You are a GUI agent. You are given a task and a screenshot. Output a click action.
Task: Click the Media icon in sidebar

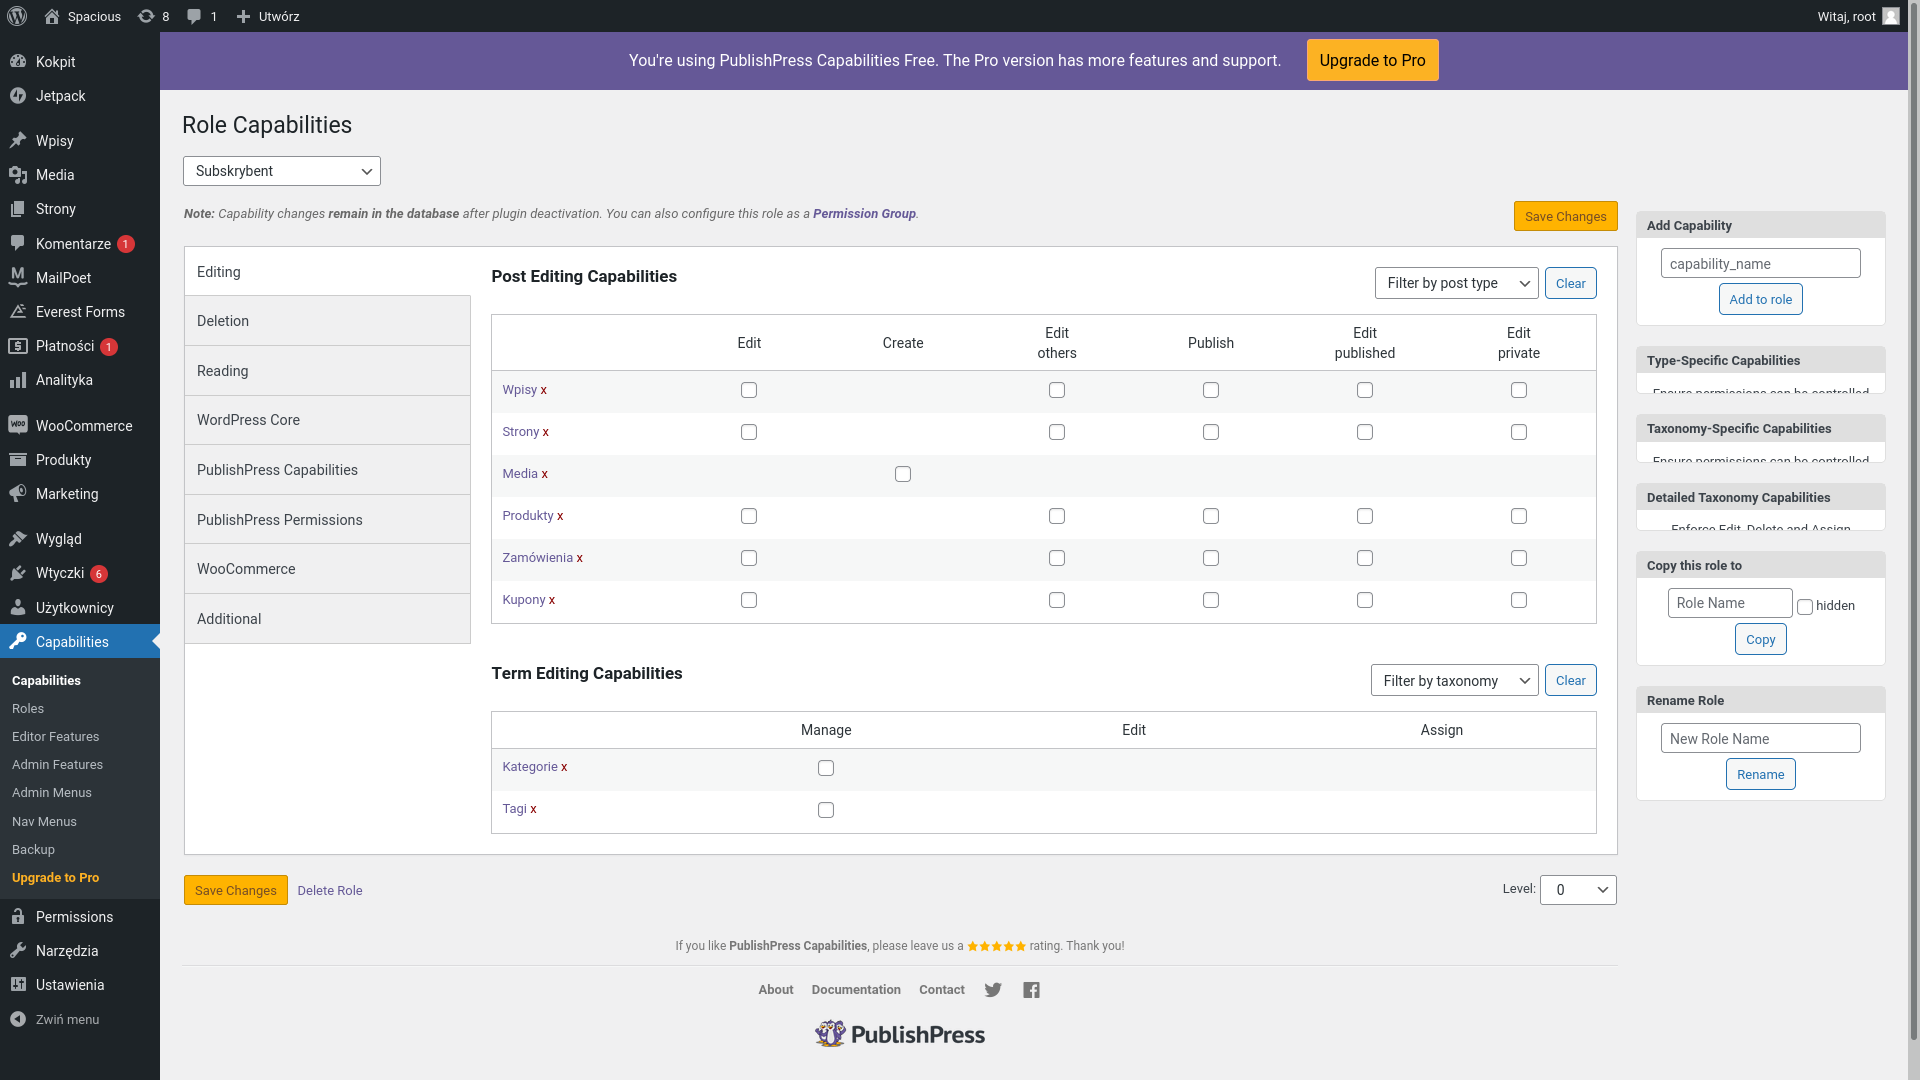click(x=18, y=175)
